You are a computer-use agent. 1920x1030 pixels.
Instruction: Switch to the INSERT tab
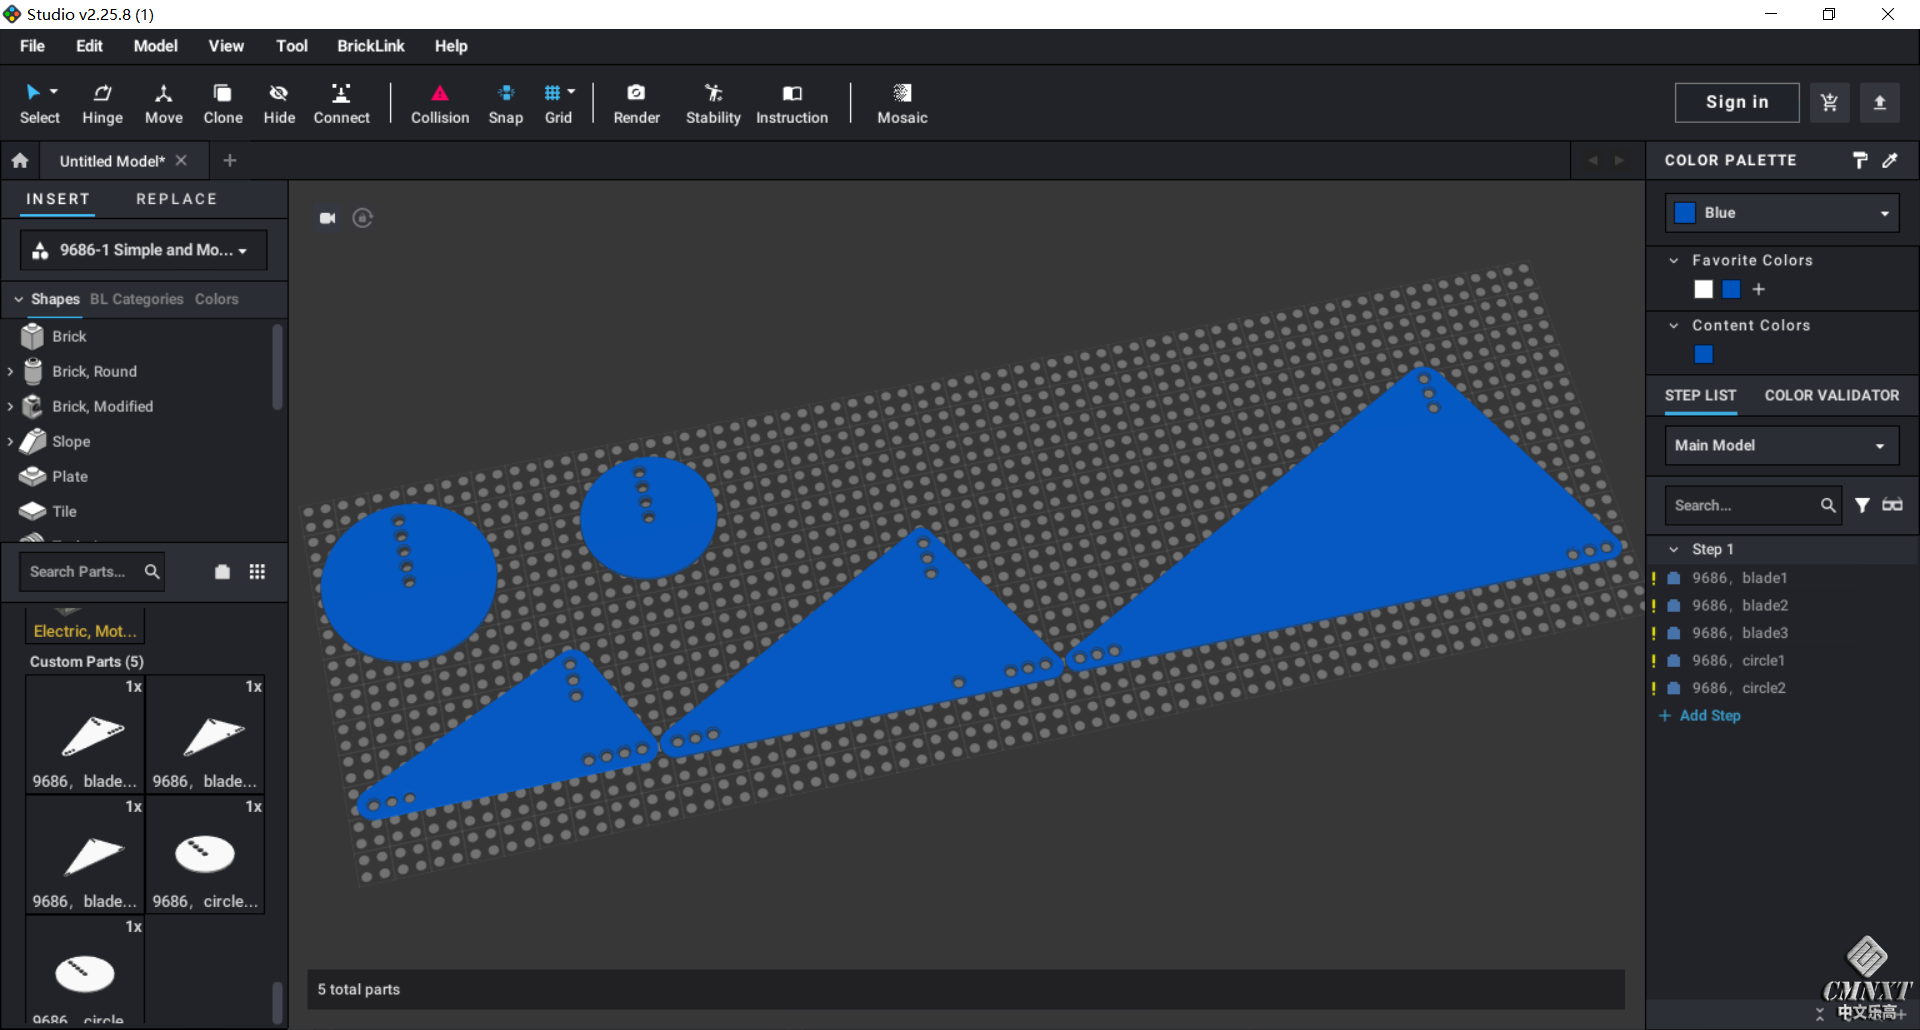(x=58, y=199)
